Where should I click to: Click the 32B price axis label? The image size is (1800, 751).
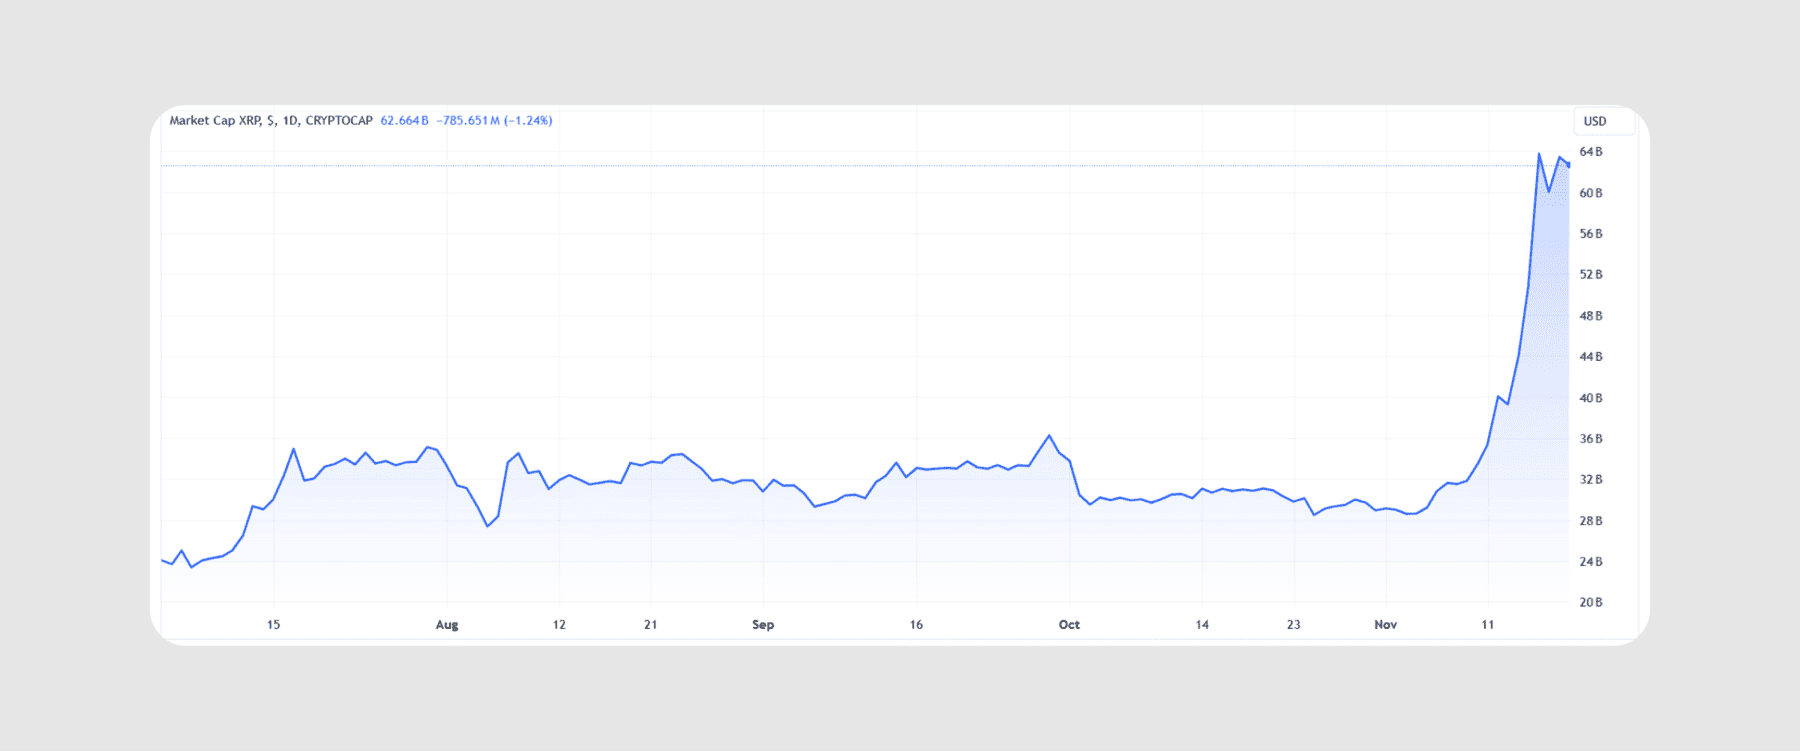click(x=1591, y=480)
